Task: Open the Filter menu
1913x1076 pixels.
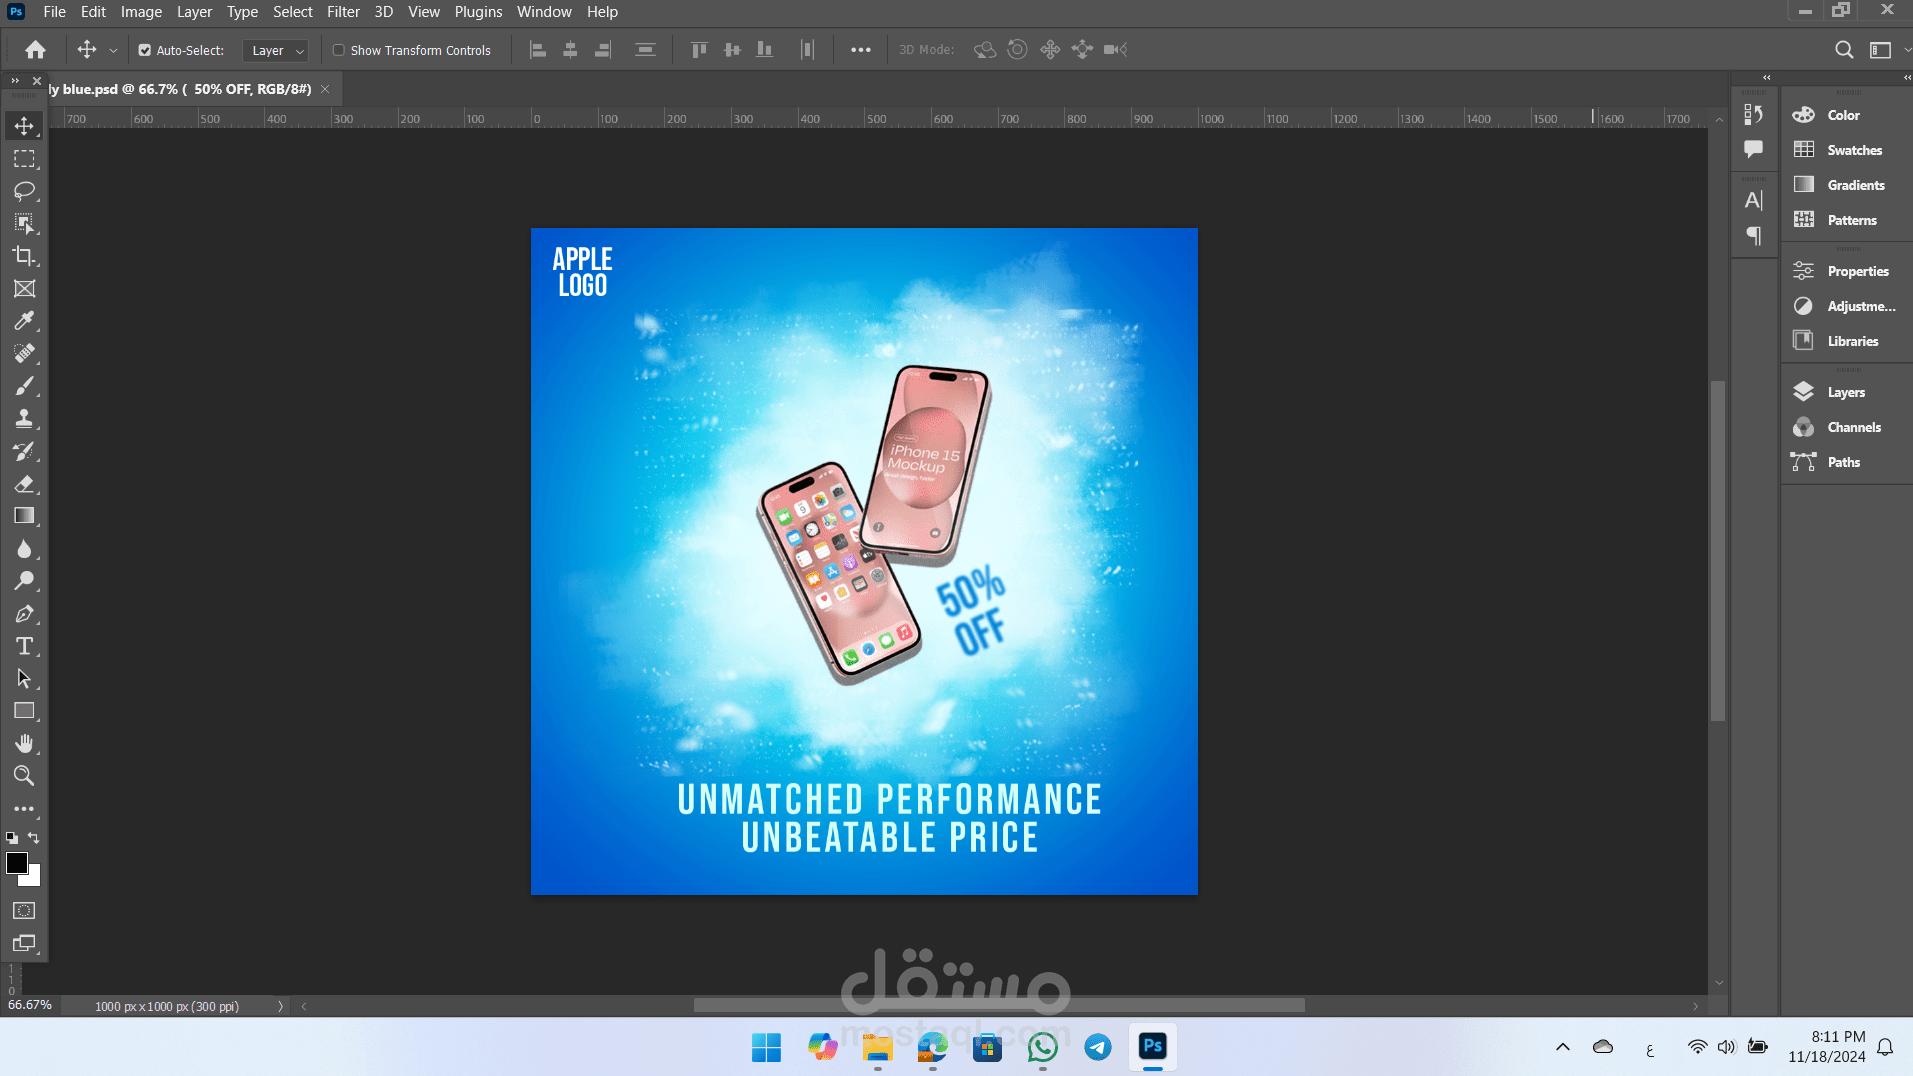Action: pos(343,12)
